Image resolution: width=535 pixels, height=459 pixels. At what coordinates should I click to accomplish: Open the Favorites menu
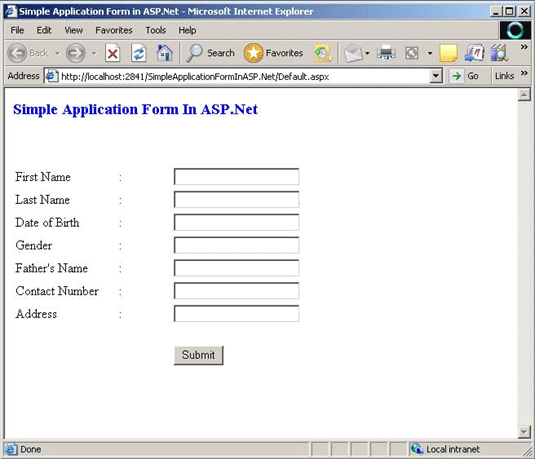pyautogui.click(x=114, y=30)
